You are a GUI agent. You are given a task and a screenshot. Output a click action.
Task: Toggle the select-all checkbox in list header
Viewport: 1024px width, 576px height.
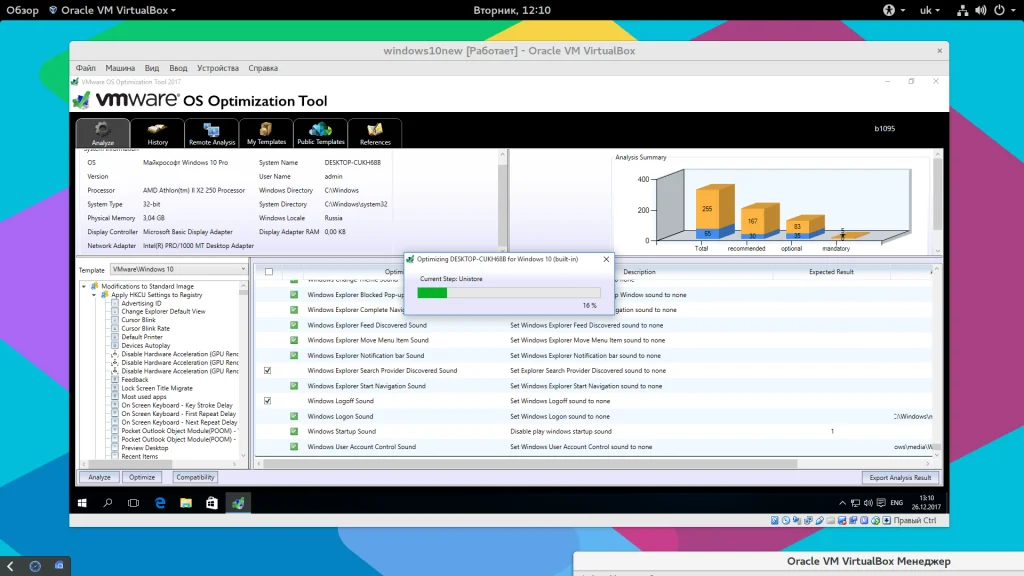pos(268,272)
